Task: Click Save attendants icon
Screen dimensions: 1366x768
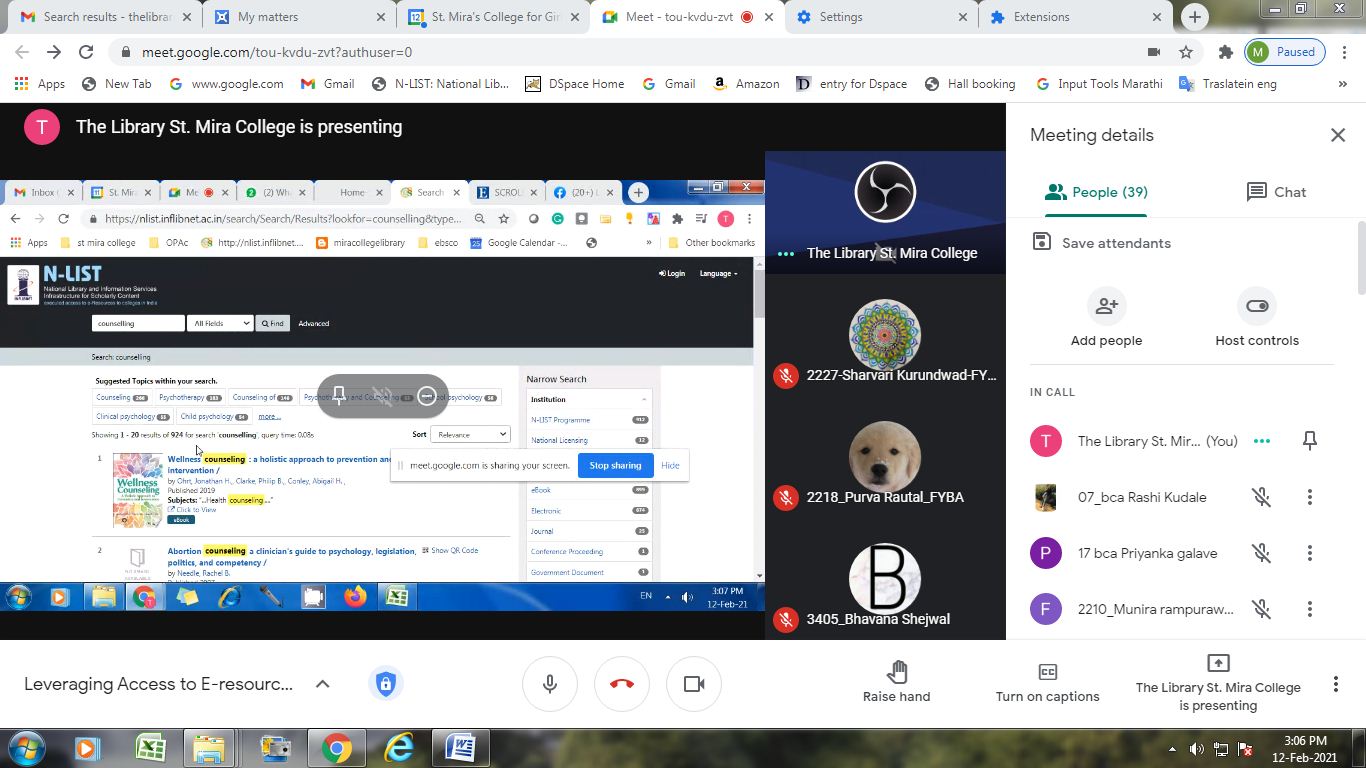Action: [1042, 242]
